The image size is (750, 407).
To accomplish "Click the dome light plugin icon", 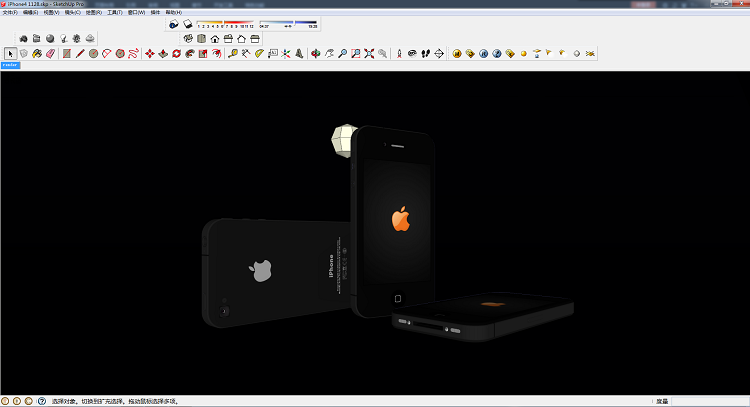I will pos(90,39).
